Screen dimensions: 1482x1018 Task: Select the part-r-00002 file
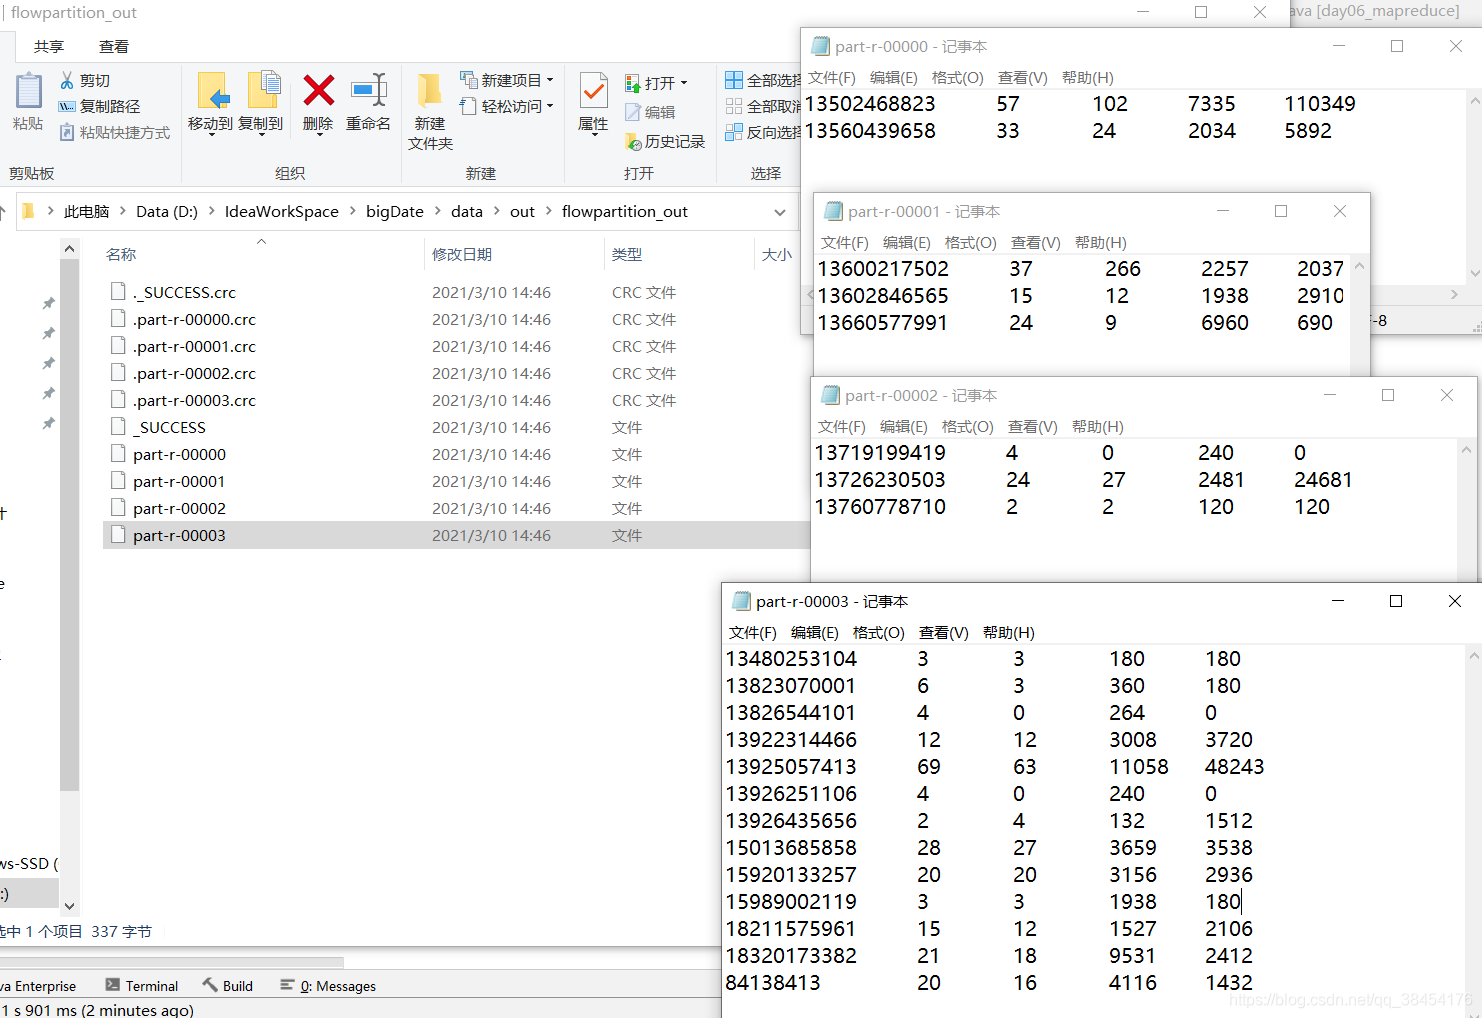179,508
